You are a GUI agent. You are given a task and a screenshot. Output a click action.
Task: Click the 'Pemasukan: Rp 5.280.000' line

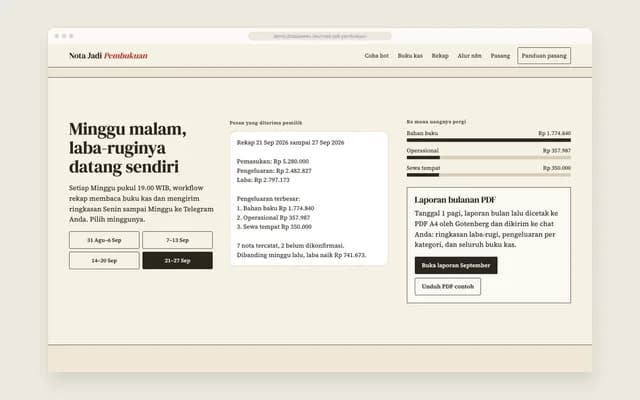(x=273, y=161)
